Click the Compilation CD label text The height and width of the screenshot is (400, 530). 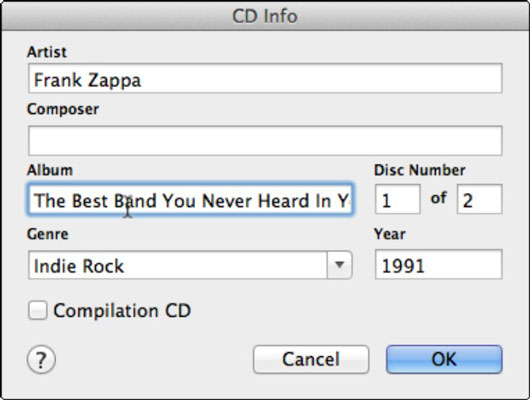pos(122,310)
